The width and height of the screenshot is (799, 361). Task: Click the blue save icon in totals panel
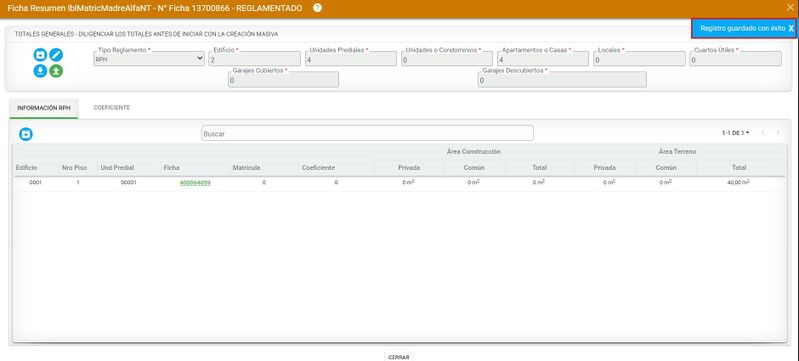click(40, 55)
